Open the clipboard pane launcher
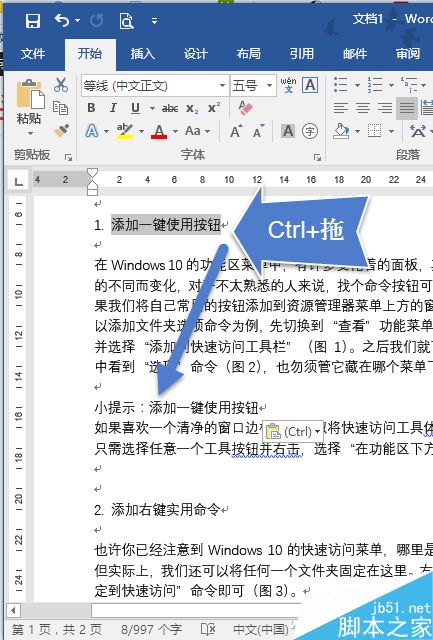 point(68,157)
